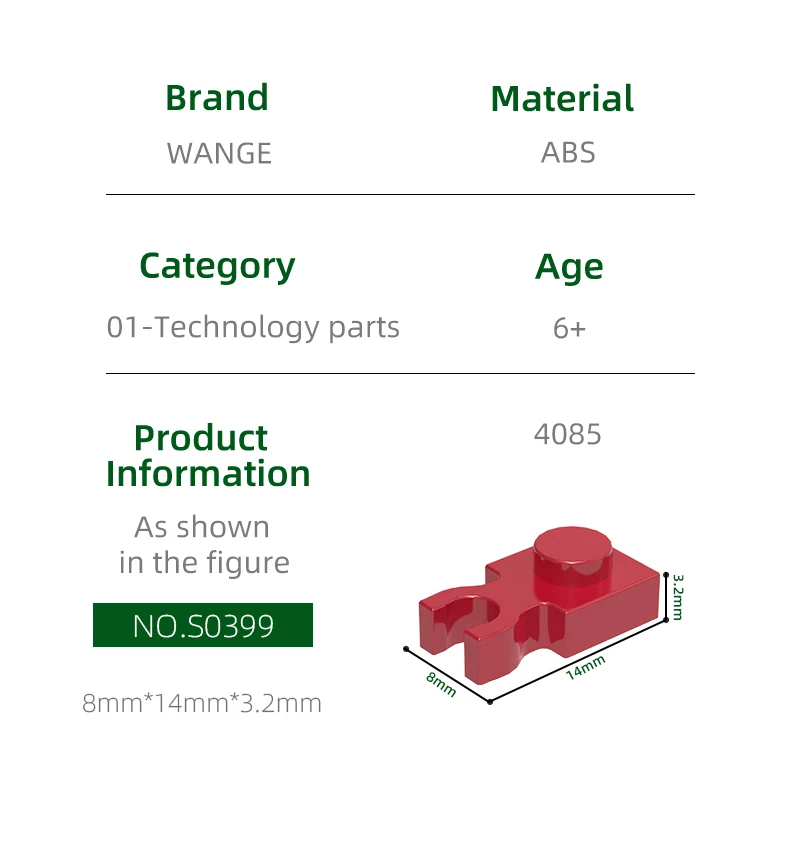Click the divider line below the Category row
The image size is (800, 852).
(400, 373)
